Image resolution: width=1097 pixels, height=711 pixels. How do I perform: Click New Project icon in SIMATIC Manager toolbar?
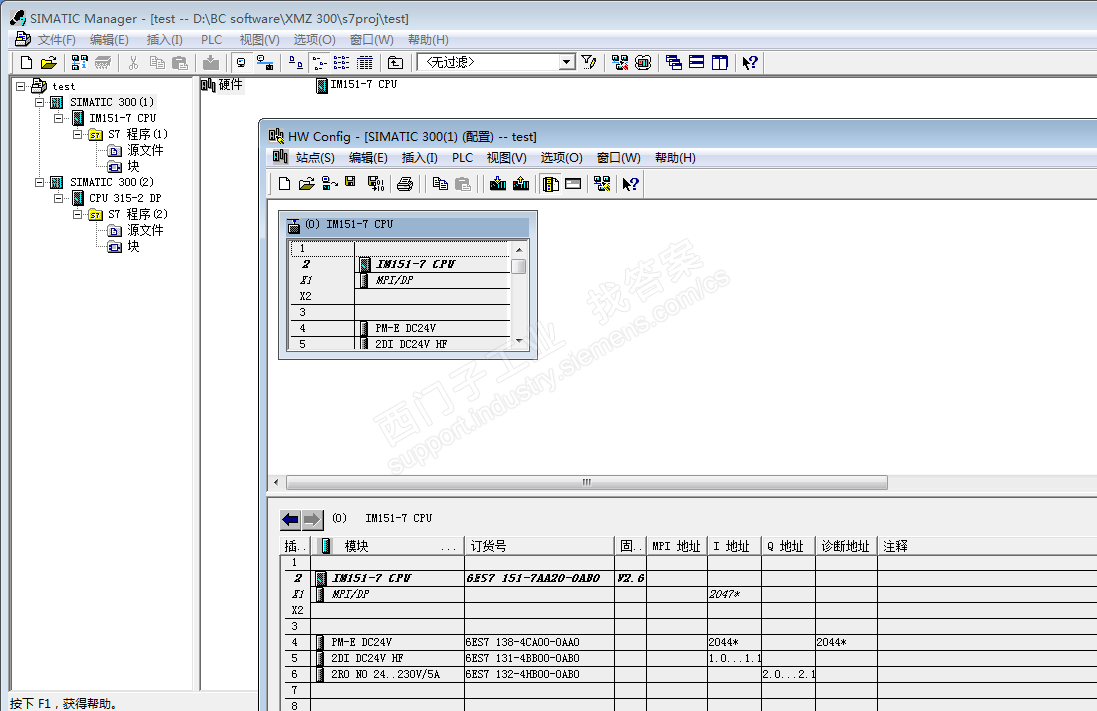(x=26, y=63)
